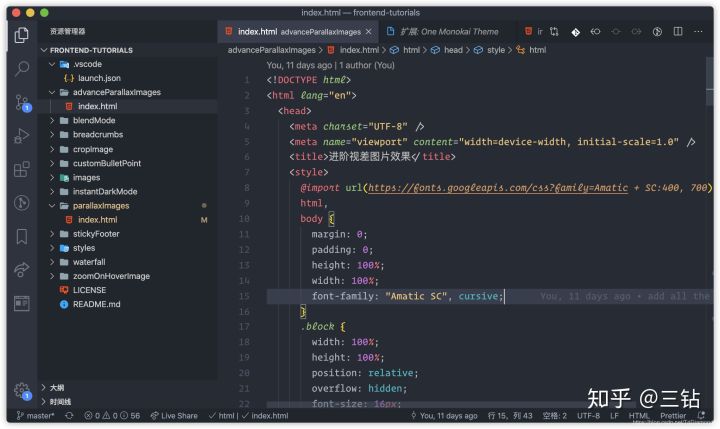Collapse the advanceParallaxImages folder
This screenshot has height=429, width=720.
pos(52,92)
